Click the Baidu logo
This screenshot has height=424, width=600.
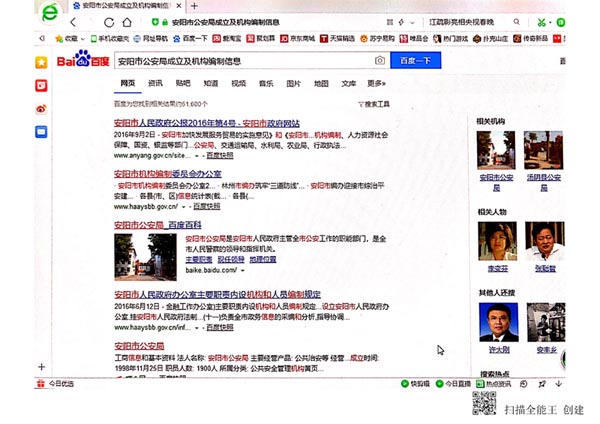[x=82, y=62]
